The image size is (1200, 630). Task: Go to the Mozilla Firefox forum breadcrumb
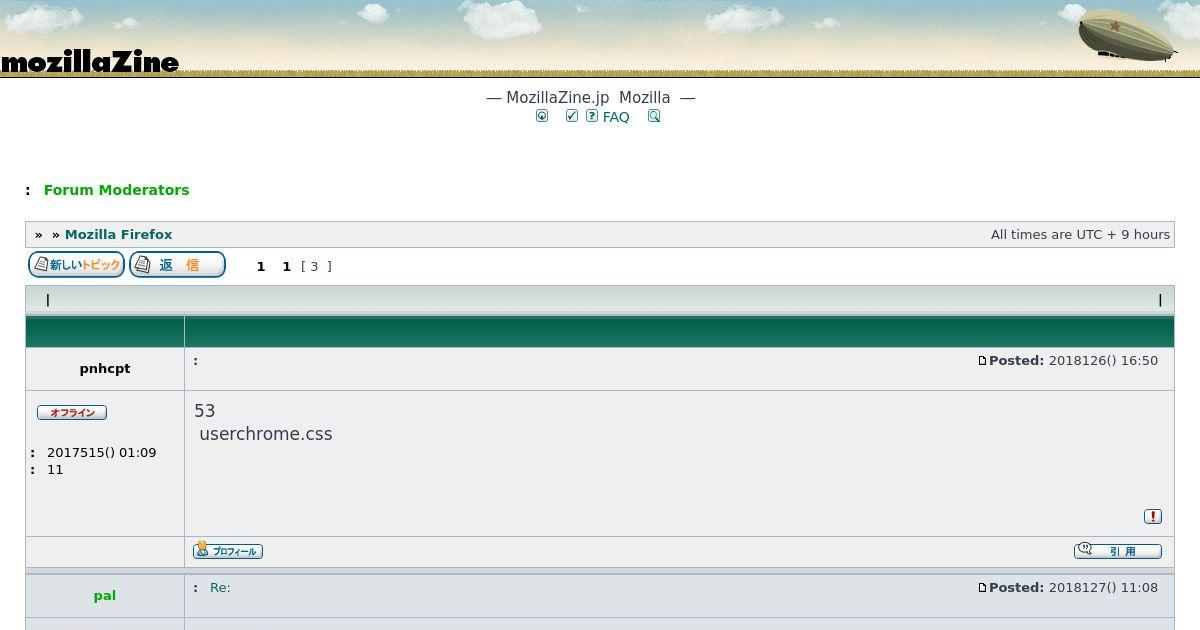click(119, 234)
